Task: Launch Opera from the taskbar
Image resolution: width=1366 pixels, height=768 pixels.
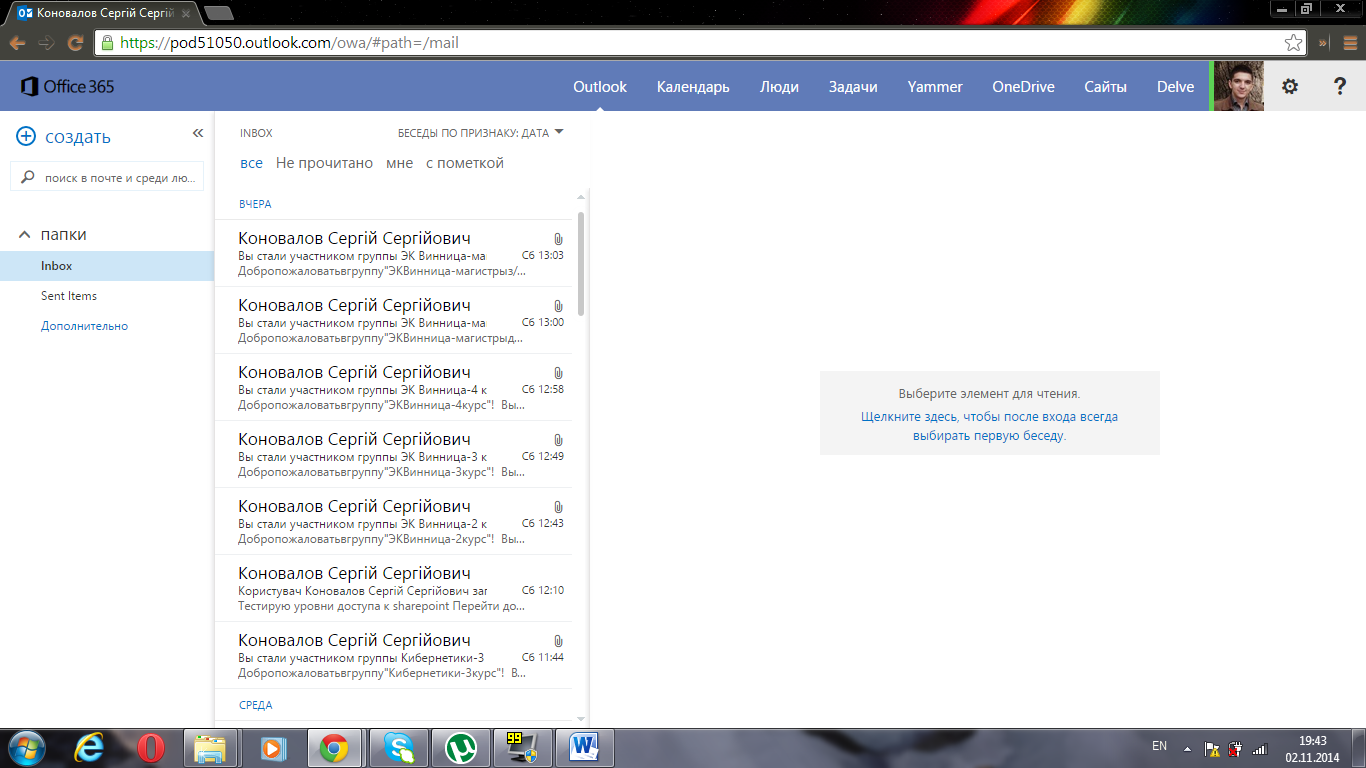Action: [151, 747]
